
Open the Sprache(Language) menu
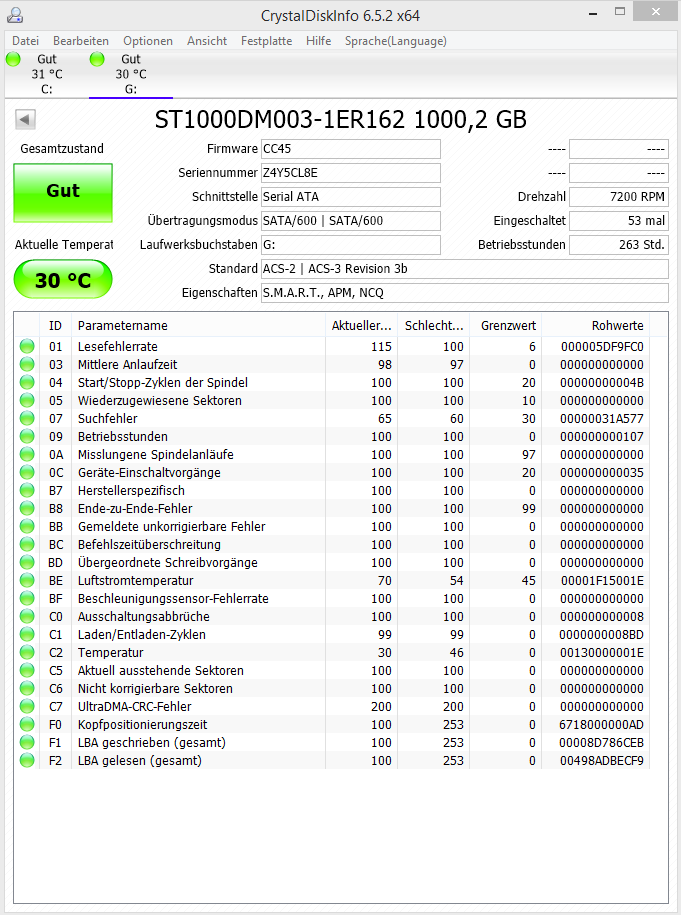[x=396, y=41]
